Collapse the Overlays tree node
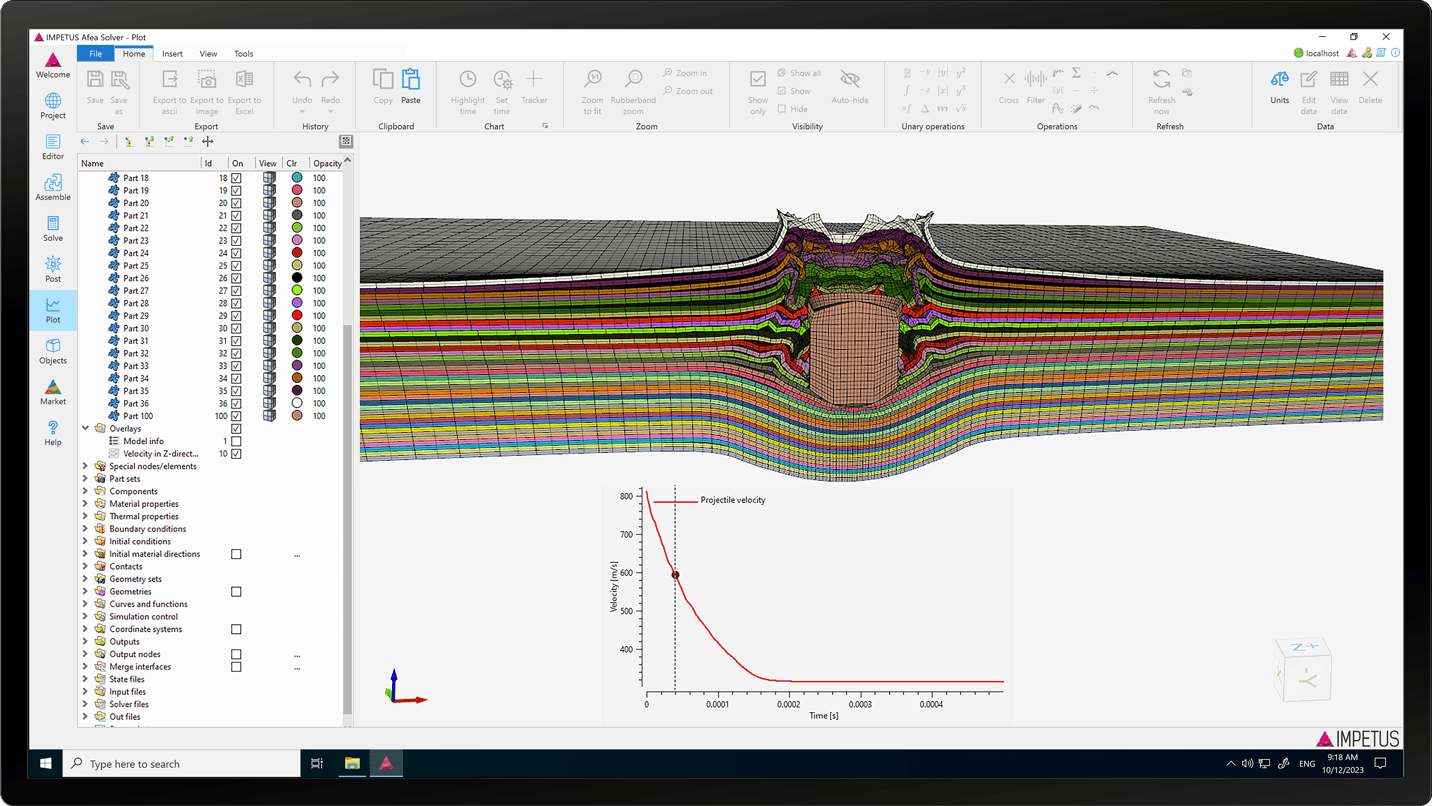 (86, 429)
